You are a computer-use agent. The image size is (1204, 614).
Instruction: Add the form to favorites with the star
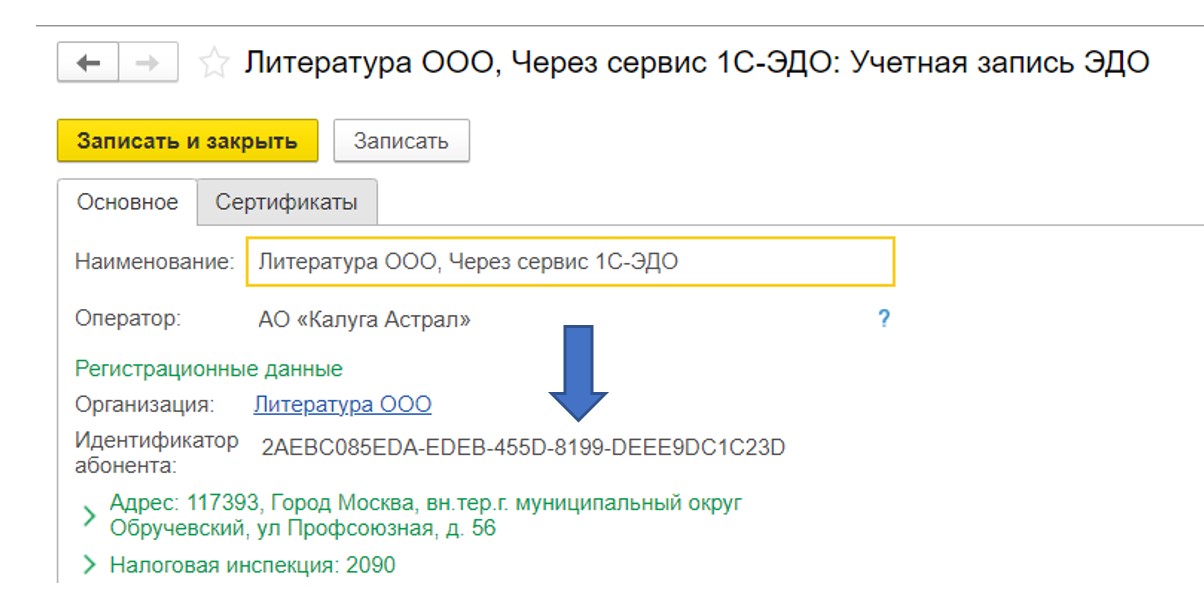point(212,63)
